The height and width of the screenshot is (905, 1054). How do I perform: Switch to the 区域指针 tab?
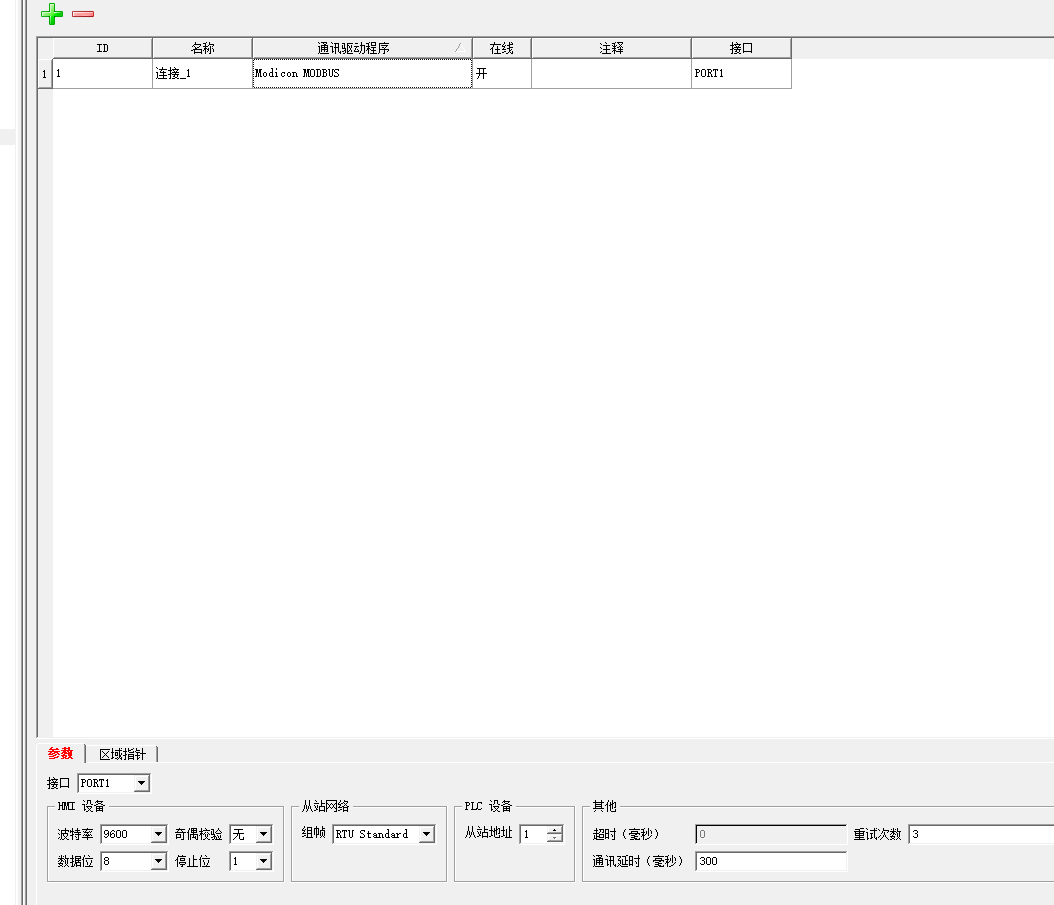coord(122,754)
